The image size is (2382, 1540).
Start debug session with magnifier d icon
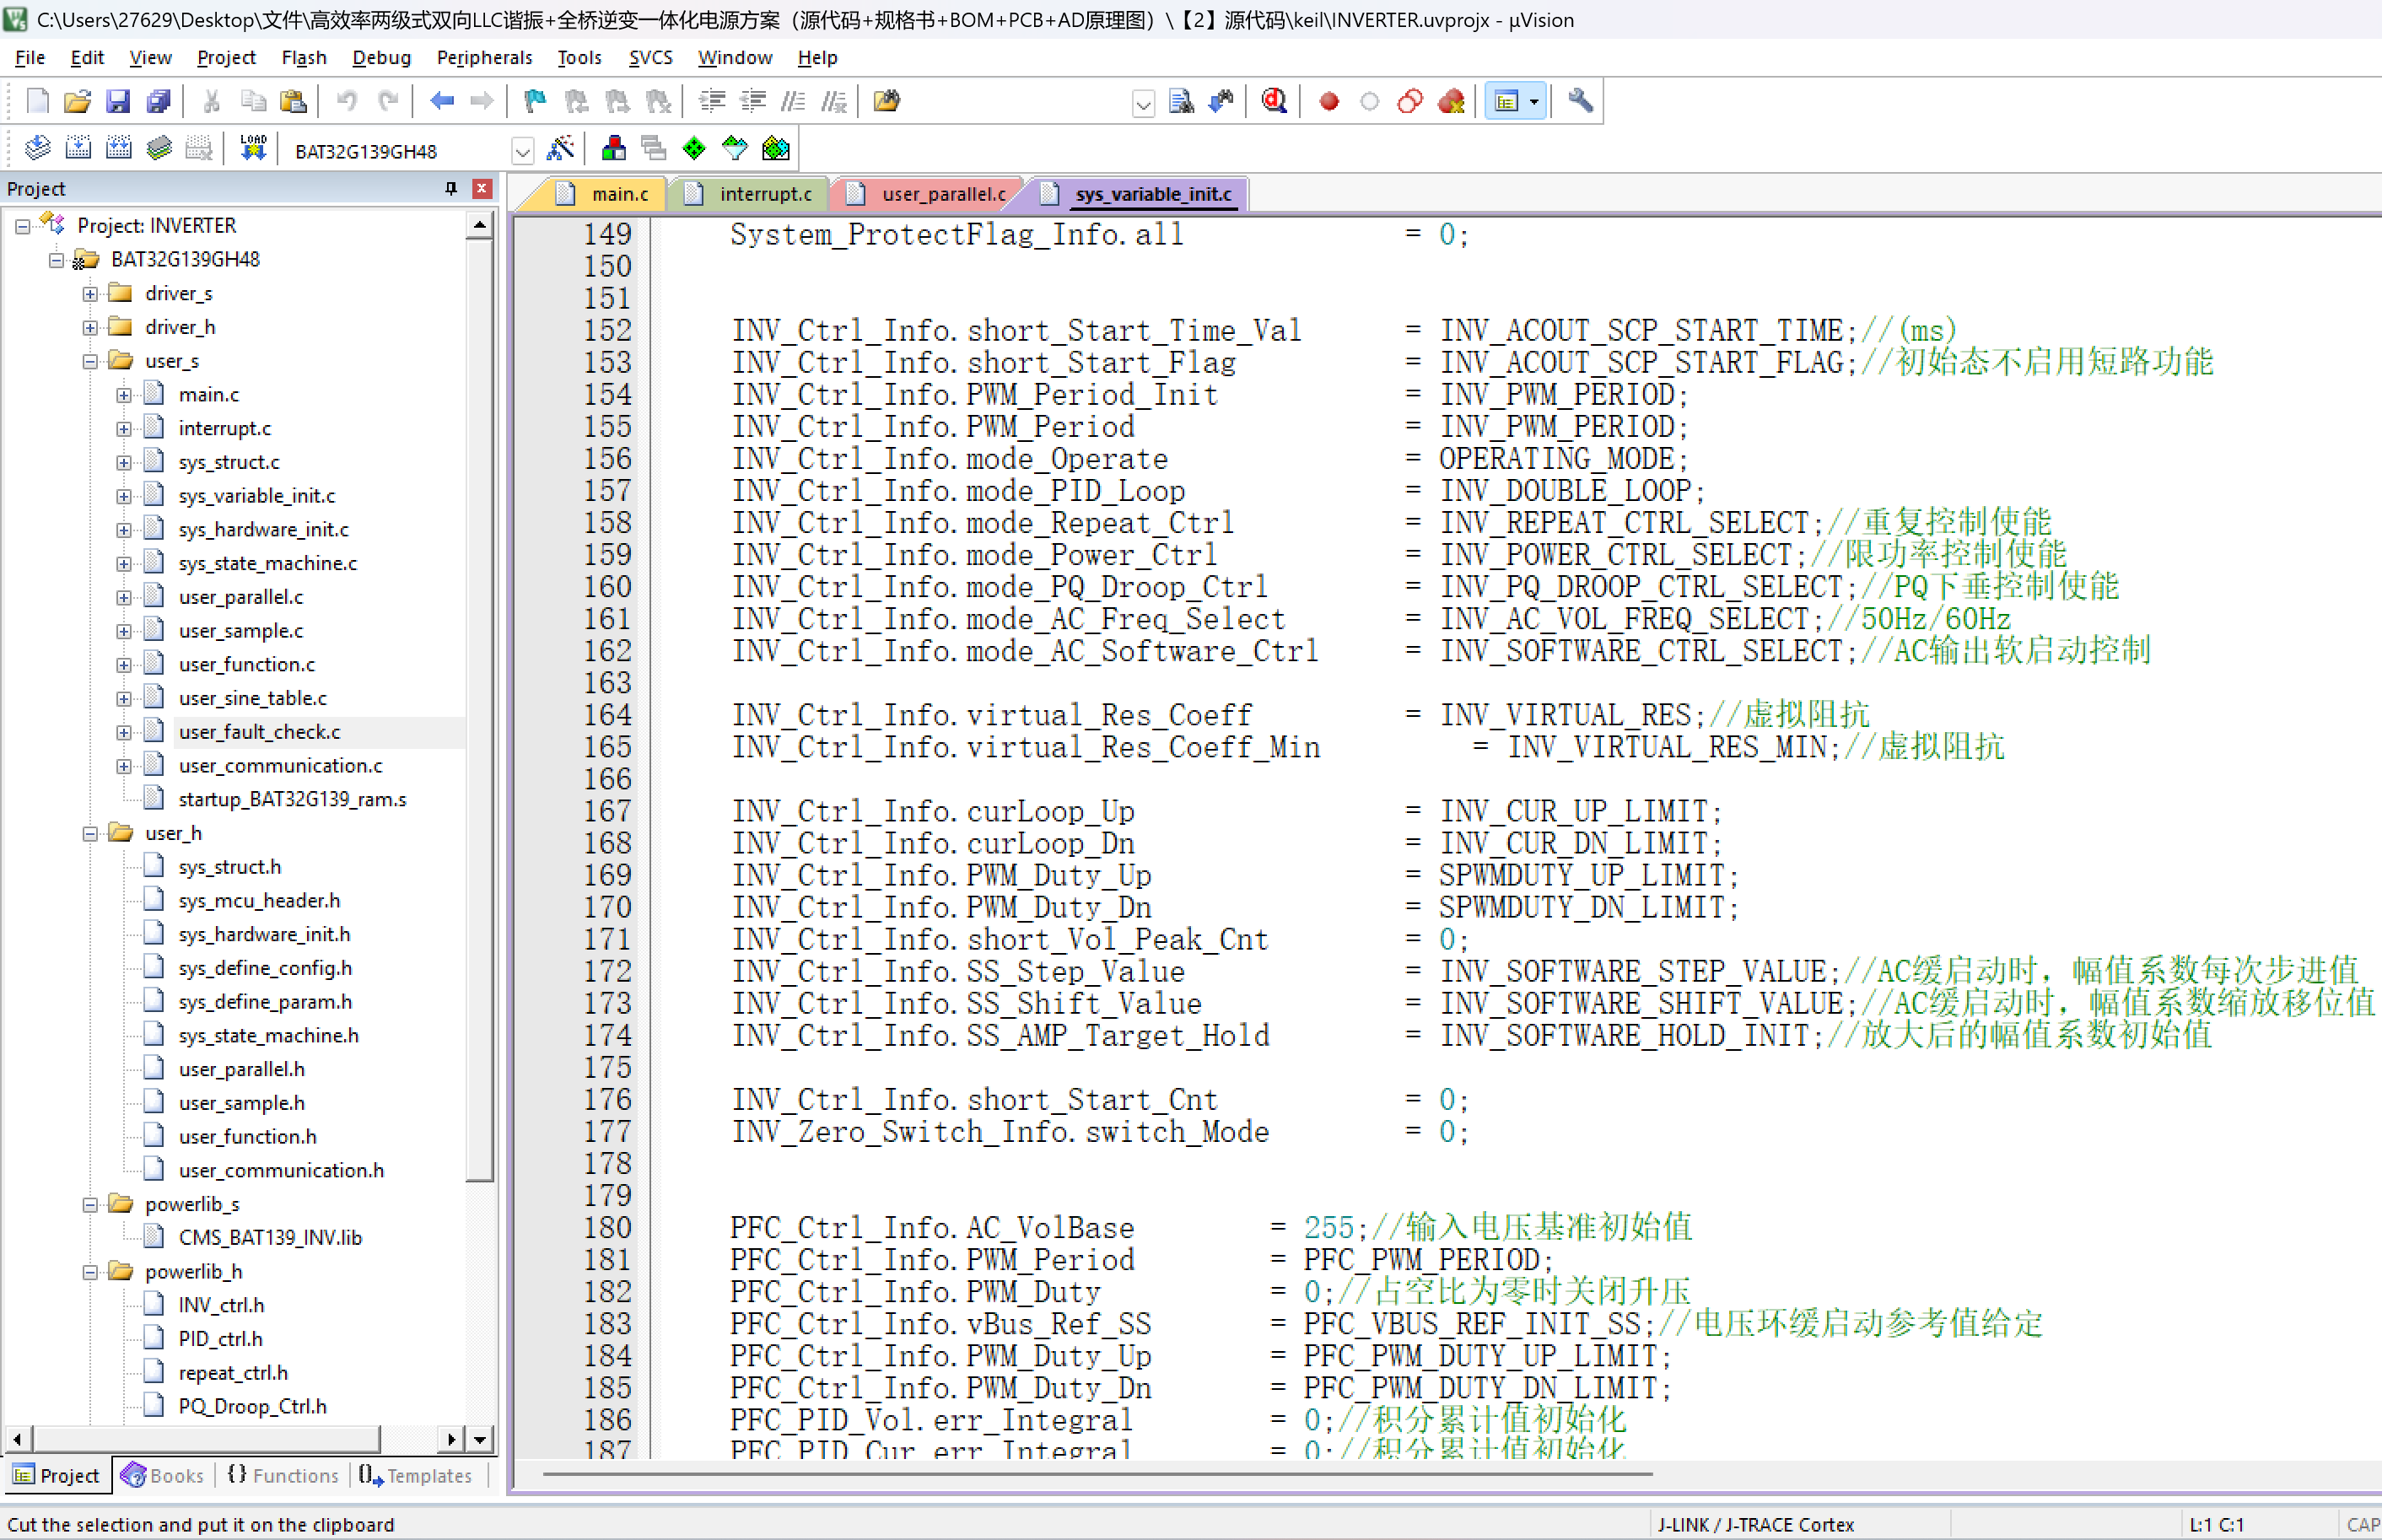click(1274, 101)
